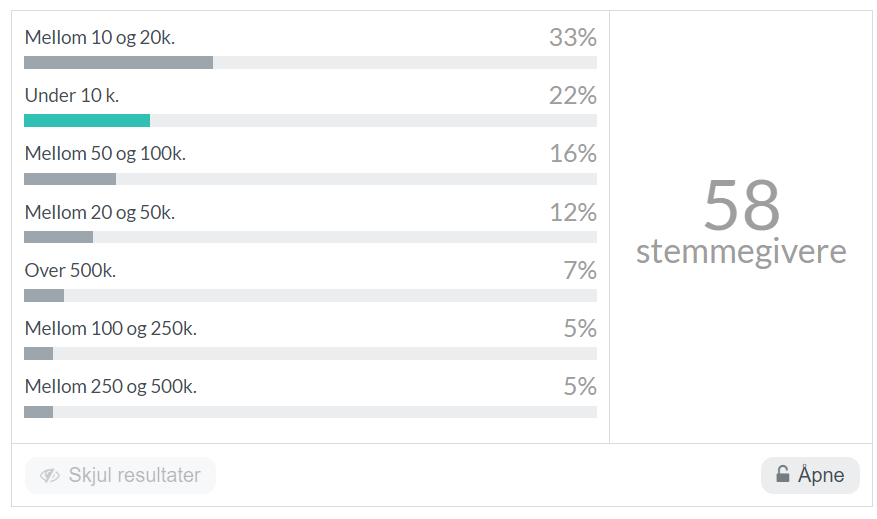
Task: Hide results with Skjul resultater button
Action: pos(120,475)
